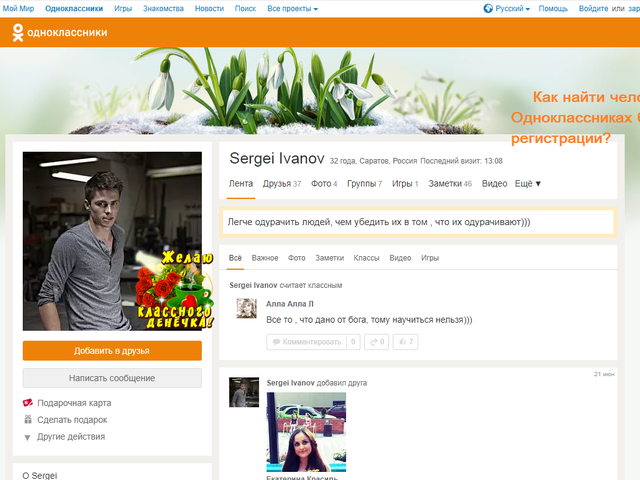Viewport: 640px width, 480px height.
Task: Open the Группы profile tab
Action: [x=364, y=184]
